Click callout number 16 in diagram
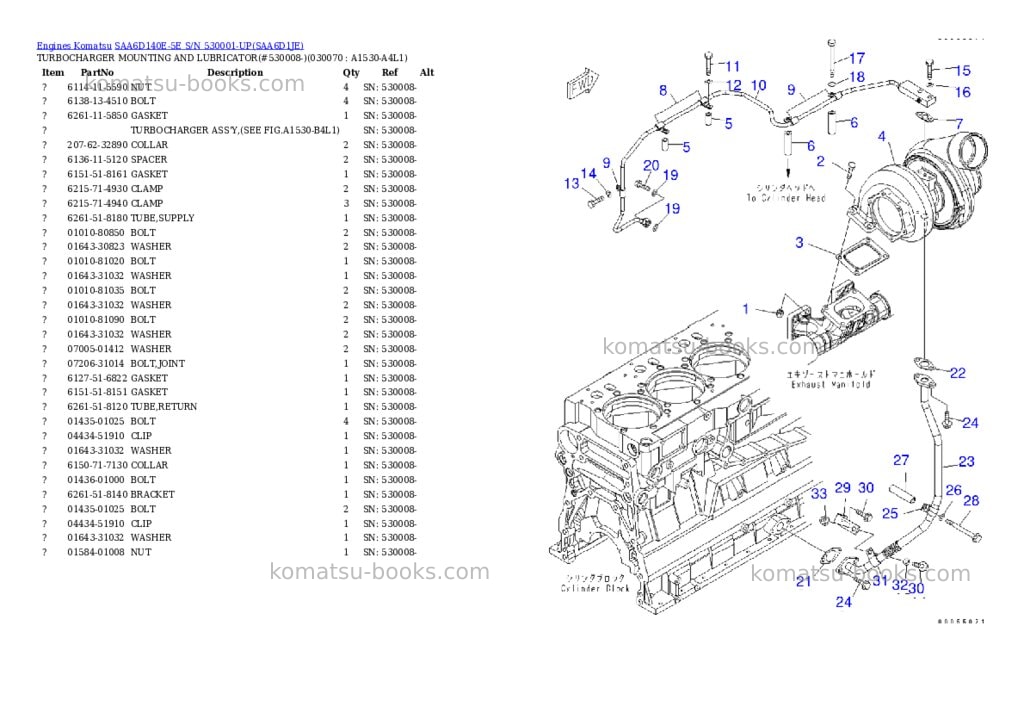 [x=963, y=92]
